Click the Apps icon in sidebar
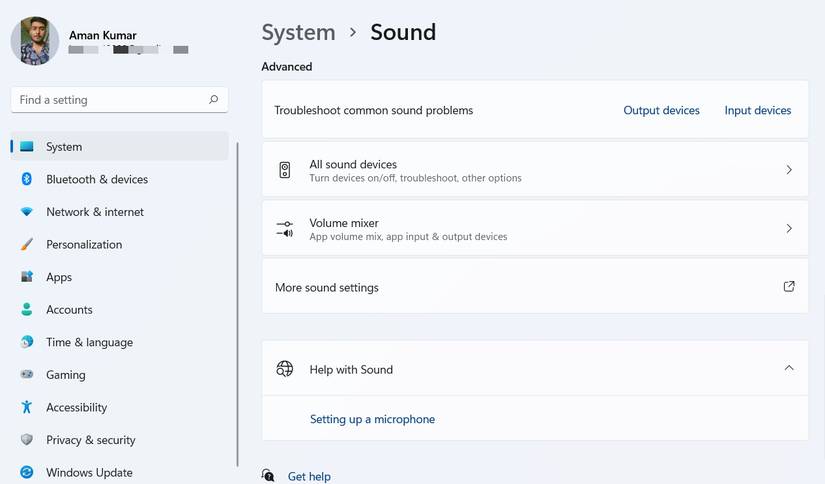Viewport: 825px width, 484px height. click(27, 277)
